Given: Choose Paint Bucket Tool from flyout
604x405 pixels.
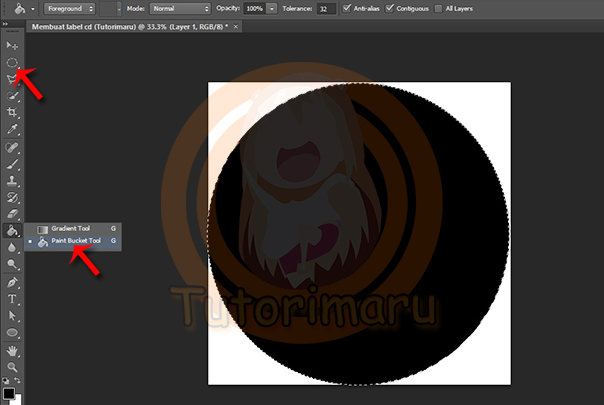Looking at the screenshot, I should (x=73, y=241).
